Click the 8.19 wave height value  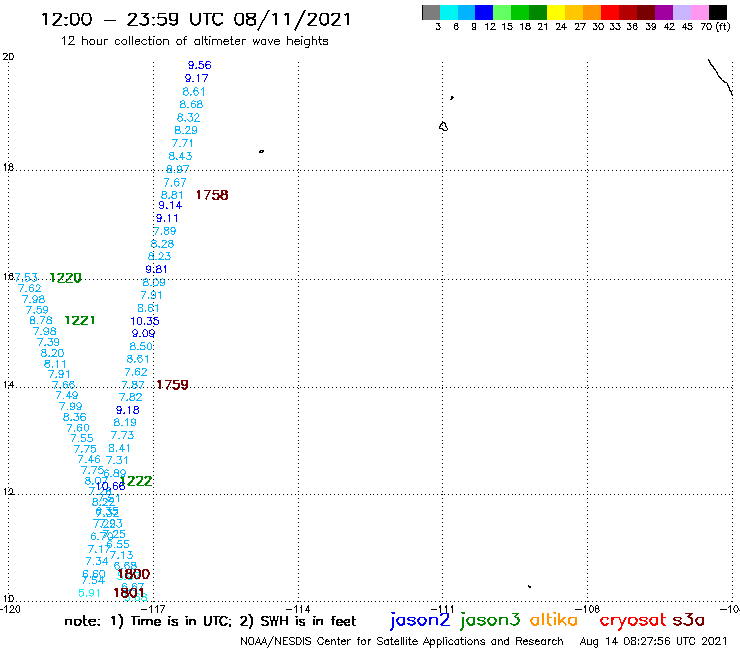(x=125, y=422)
